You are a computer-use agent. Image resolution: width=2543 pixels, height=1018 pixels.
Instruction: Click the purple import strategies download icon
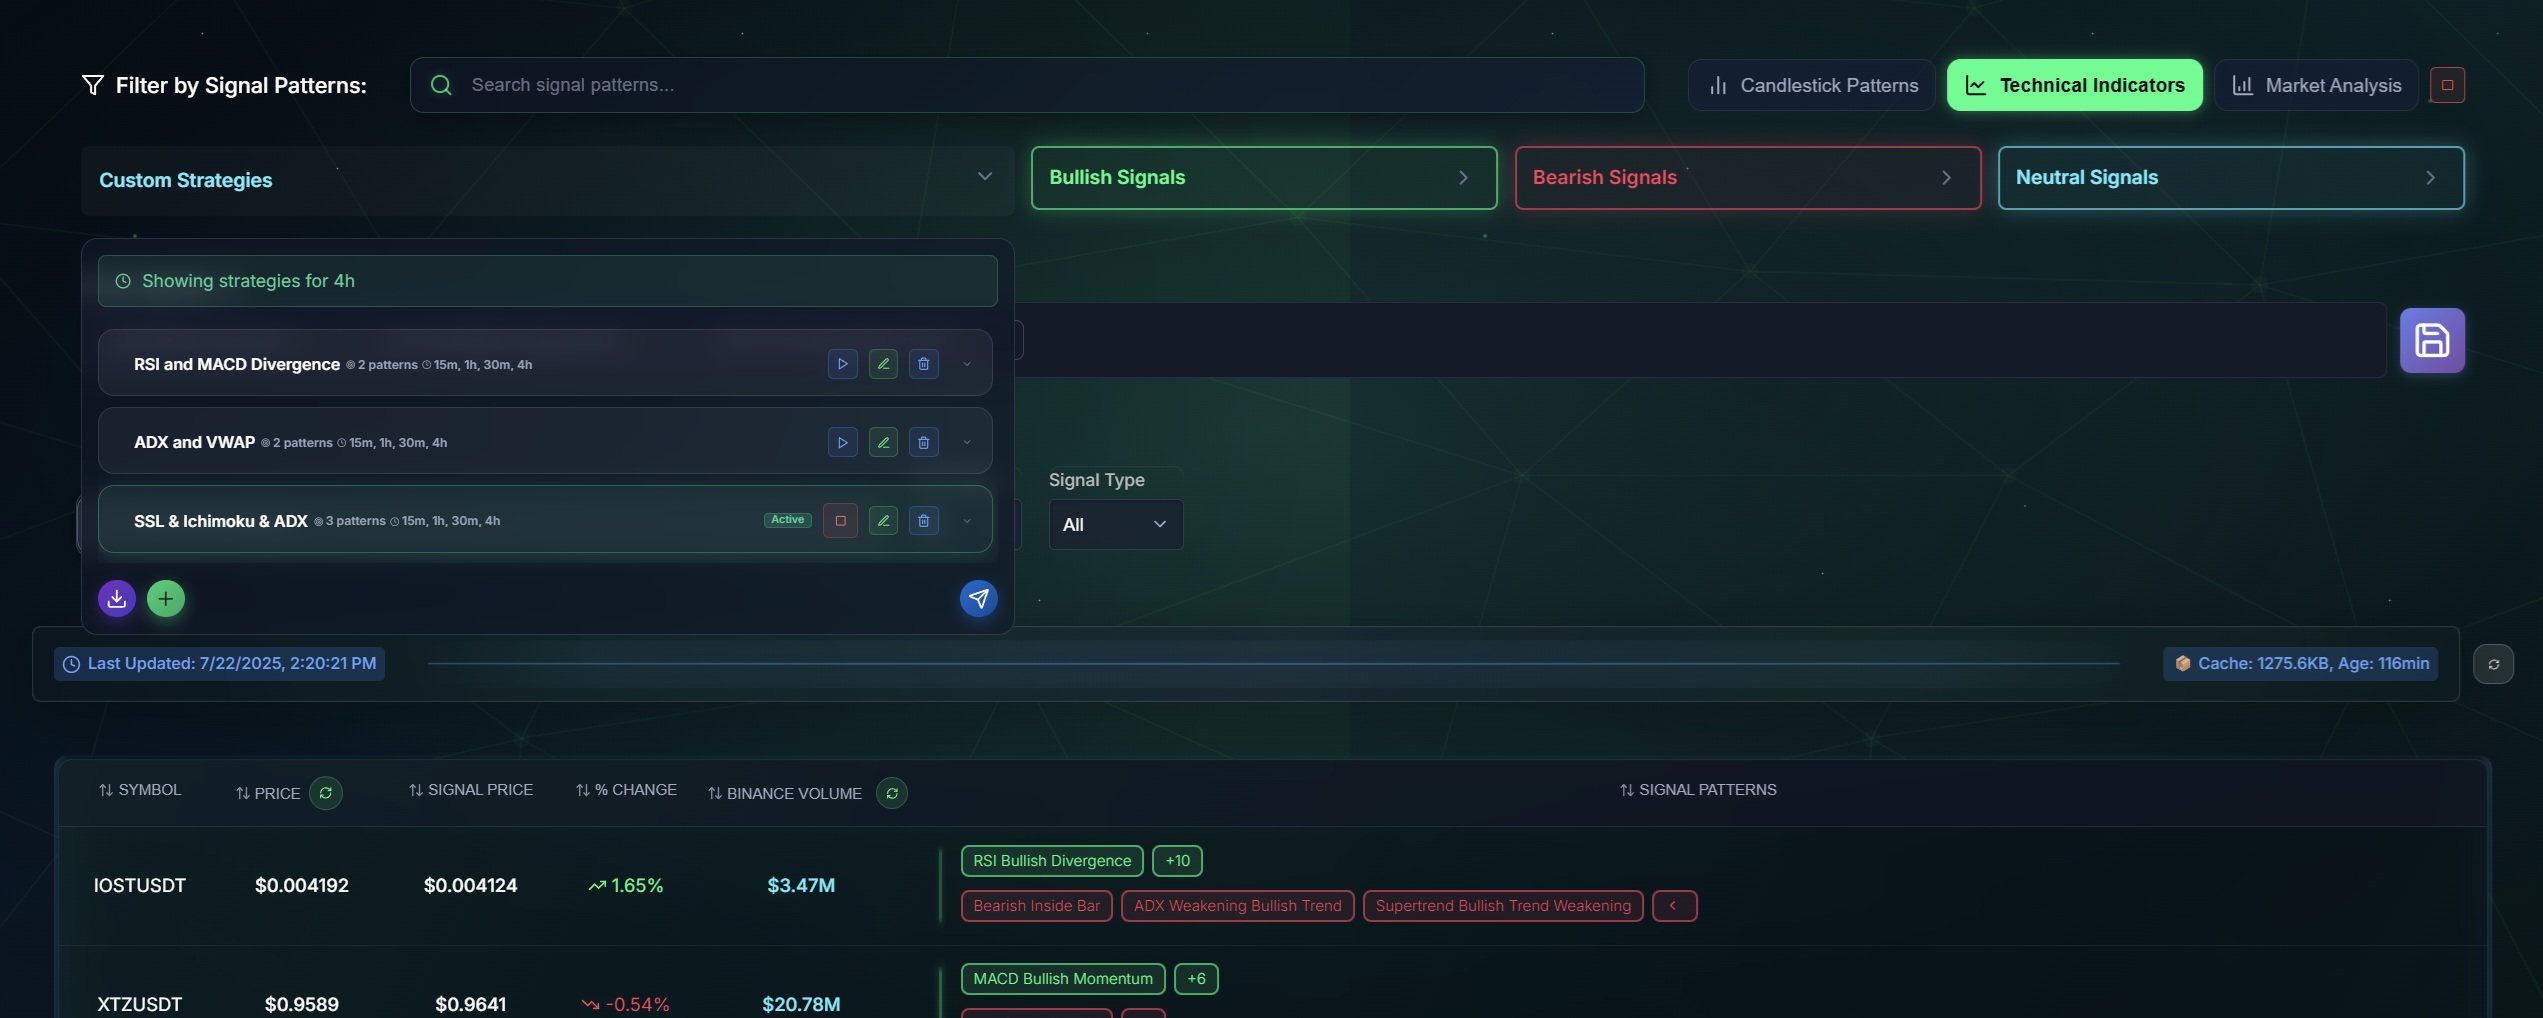coord(117,598)
